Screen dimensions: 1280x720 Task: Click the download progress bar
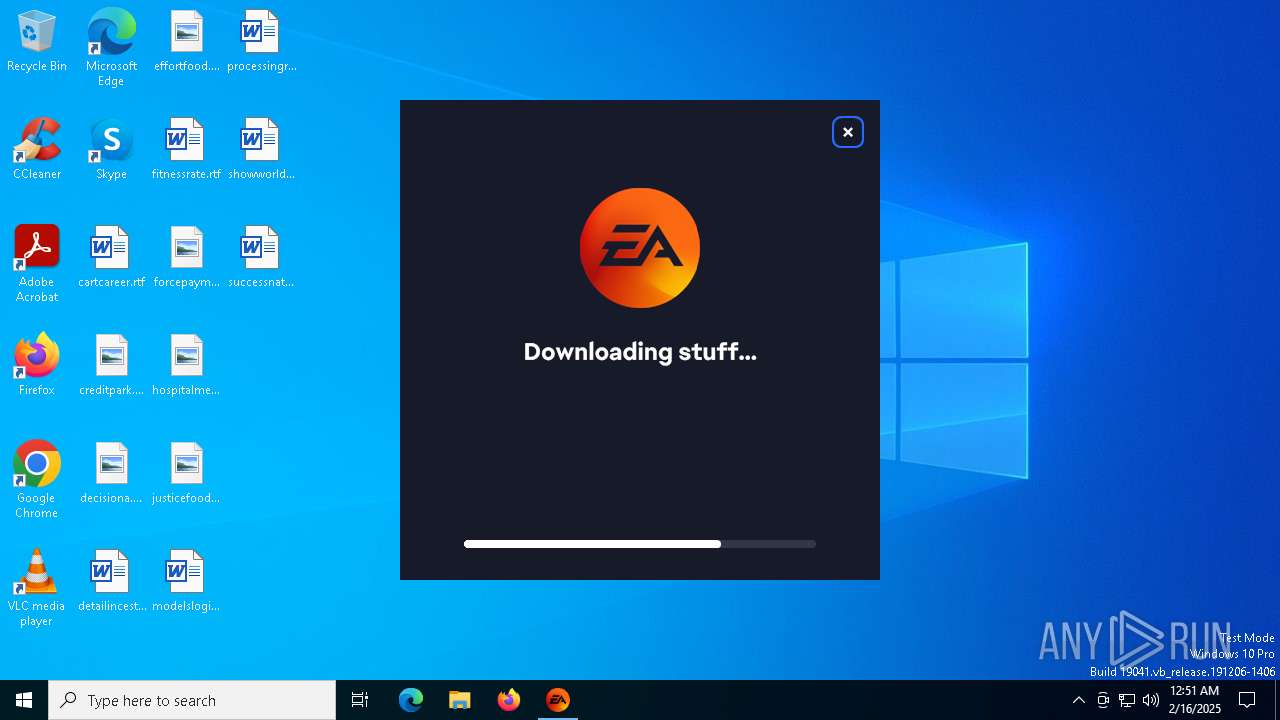tap(640, 544)
